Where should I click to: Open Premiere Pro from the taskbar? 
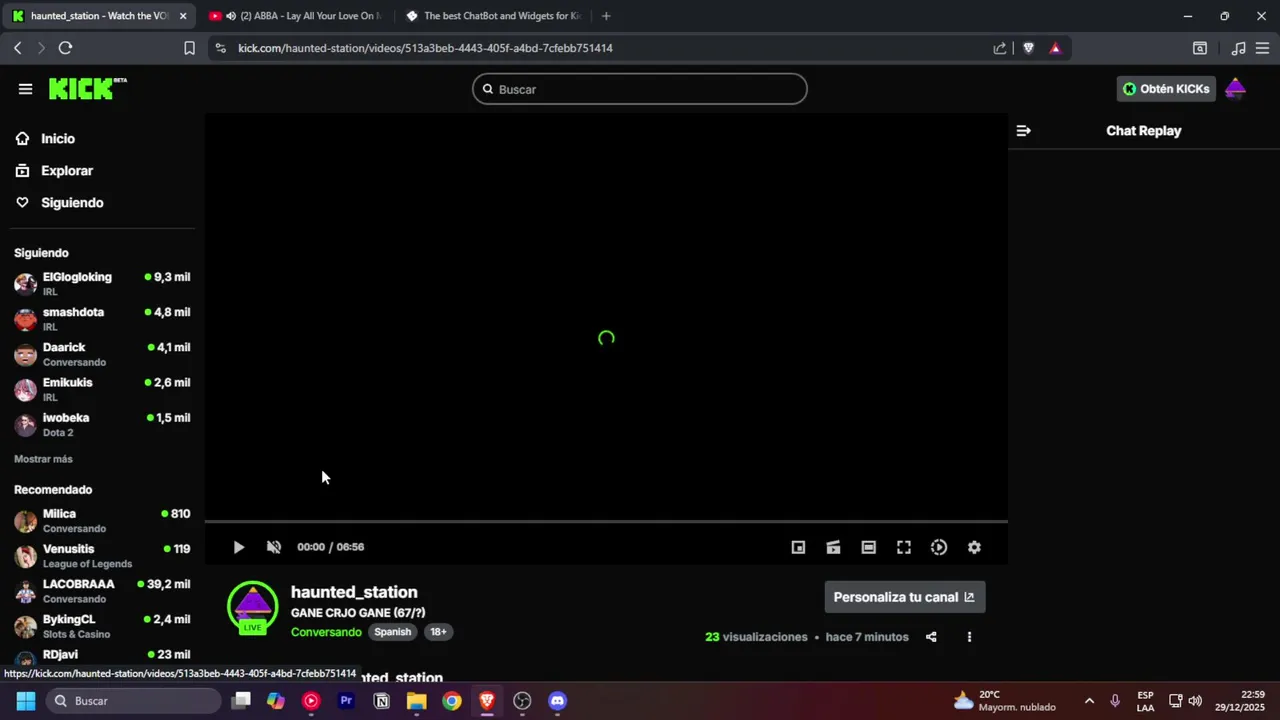[346, 701]
